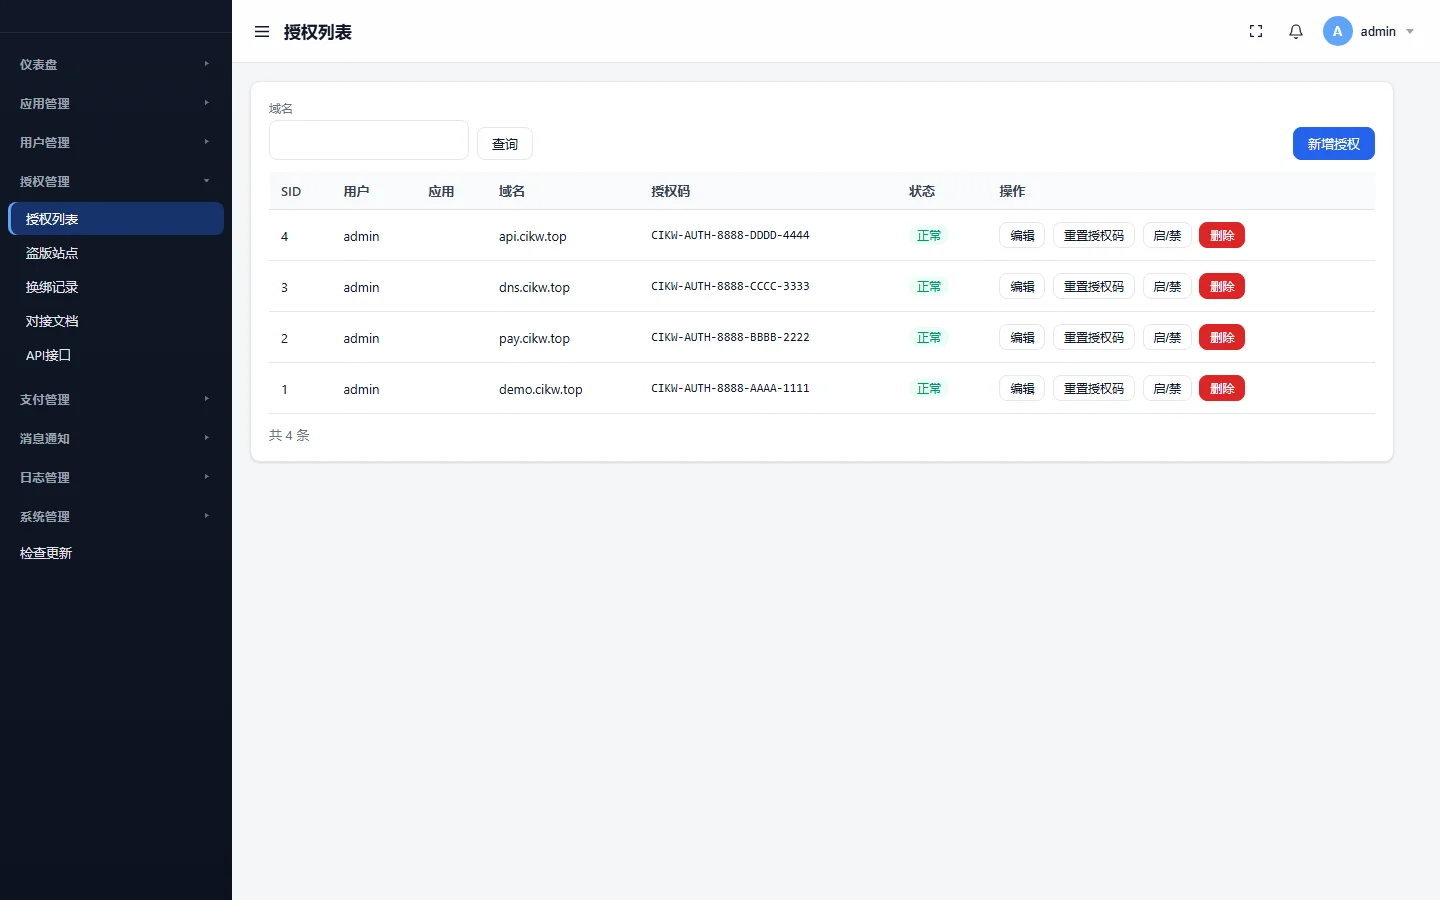Expand the 仪表盘 sidebar menu
This screenshot has height=900, width=1440.
pyautogui.click(x=116, y=64)
